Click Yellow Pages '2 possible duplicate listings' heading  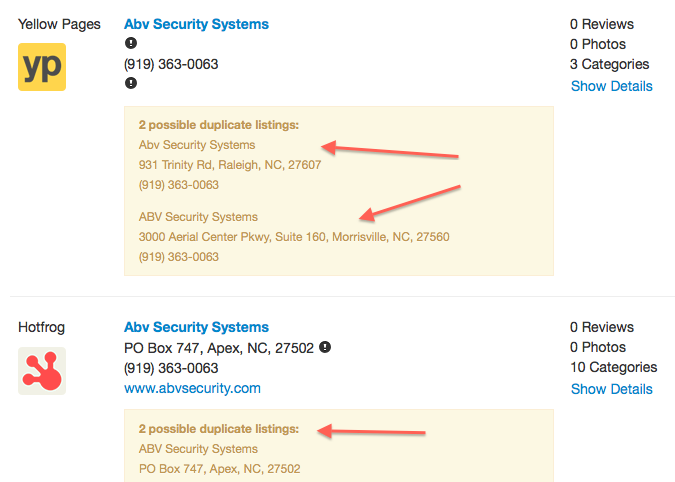tap(219, 125)
